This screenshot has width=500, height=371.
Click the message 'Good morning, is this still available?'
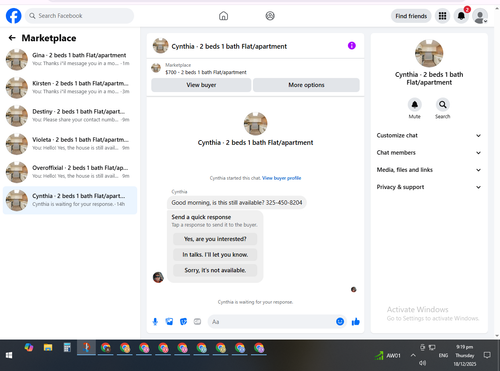pyautogui.click(x=237, y=203)
